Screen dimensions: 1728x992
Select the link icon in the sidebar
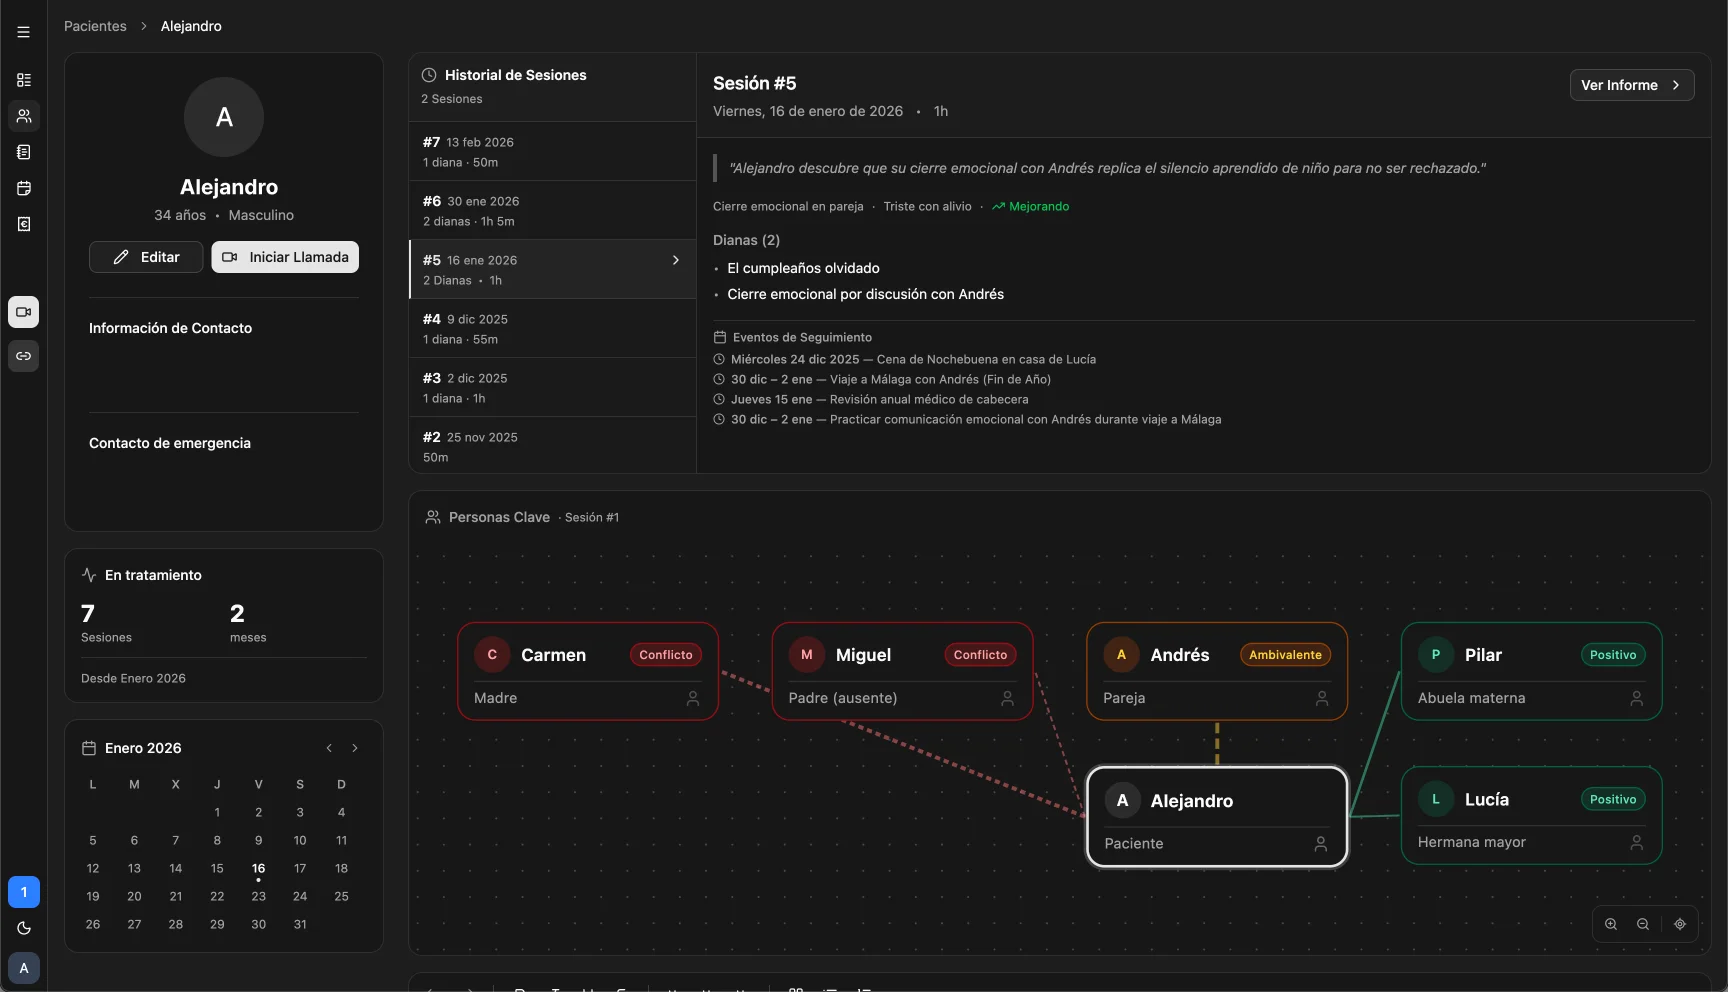24,356
